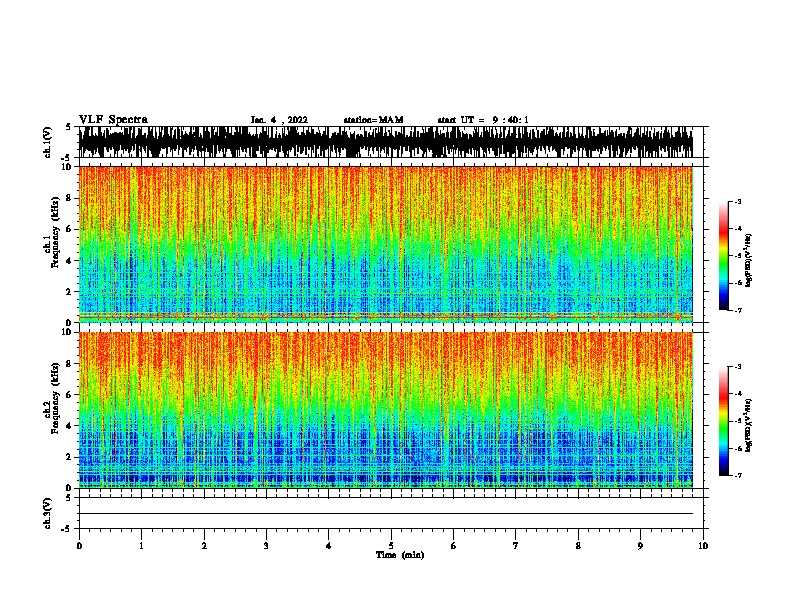
Task: Click the log(PSD) label beside ch.1 color bar
Action: tap(748, 261)
